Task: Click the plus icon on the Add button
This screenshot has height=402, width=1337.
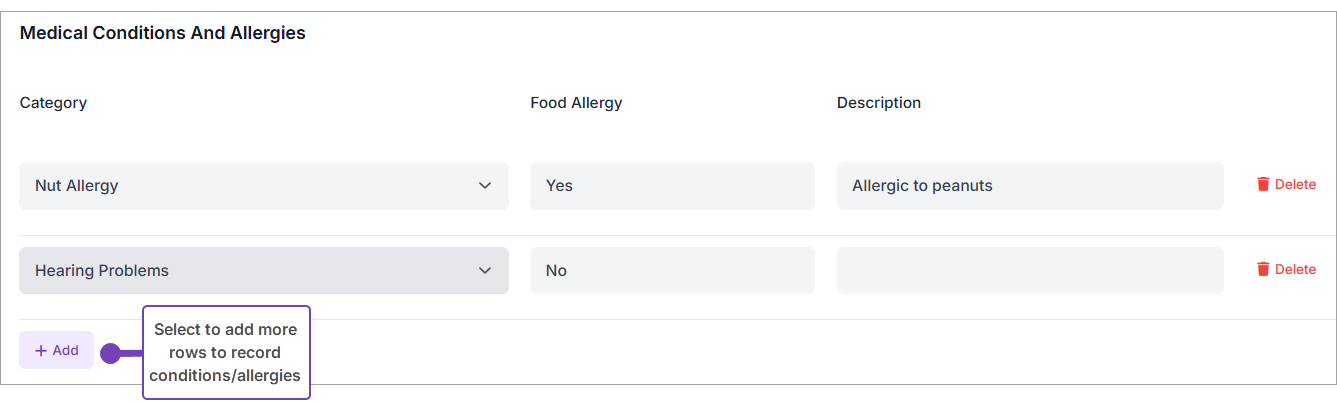Action: 41,351
